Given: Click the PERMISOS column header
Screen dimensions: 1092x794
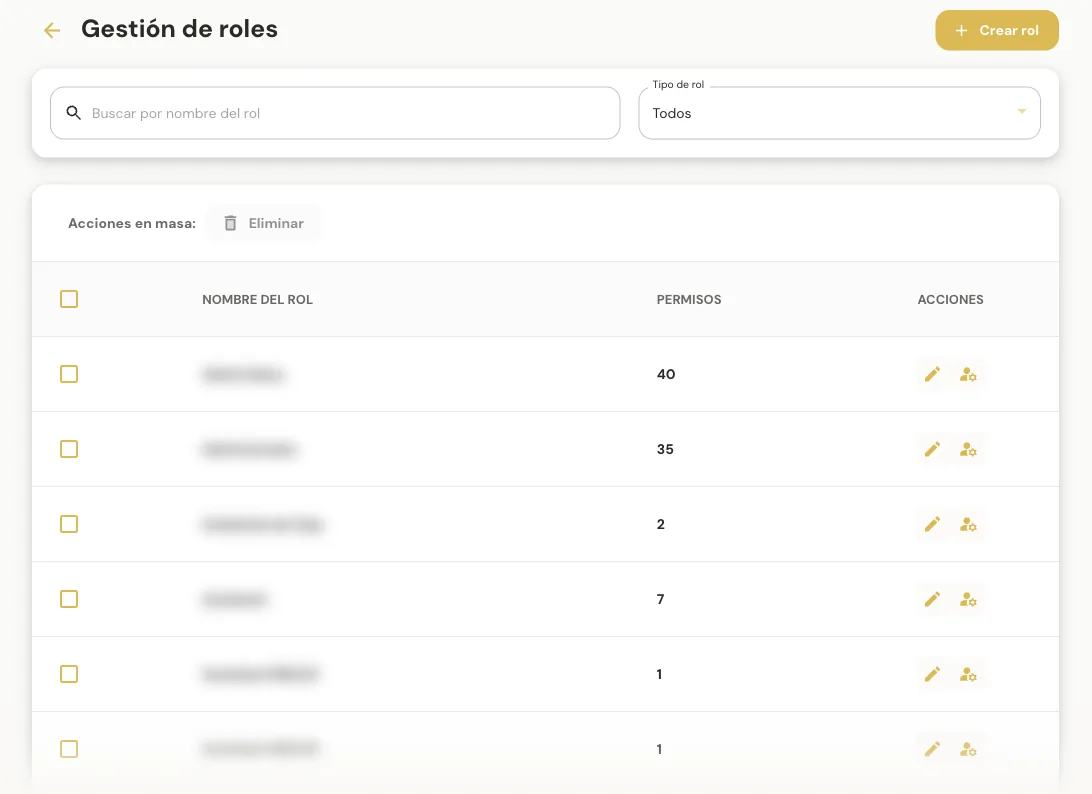Looking at the screenshot, I should coord(689,299).
